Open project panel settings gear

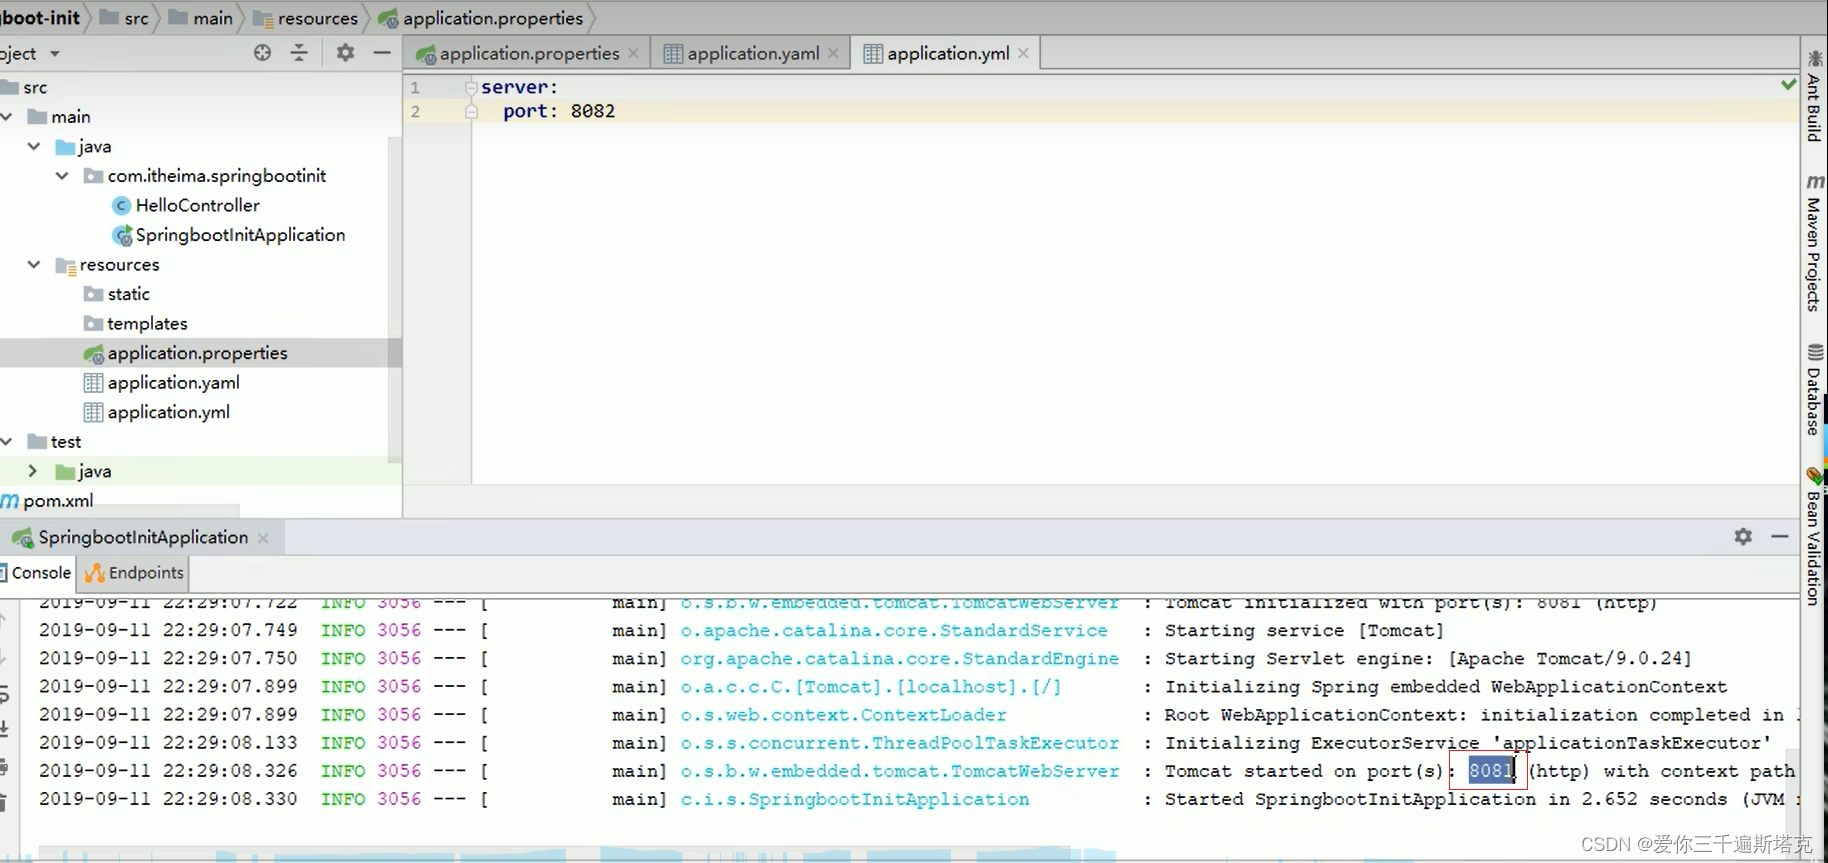point(345,53)
